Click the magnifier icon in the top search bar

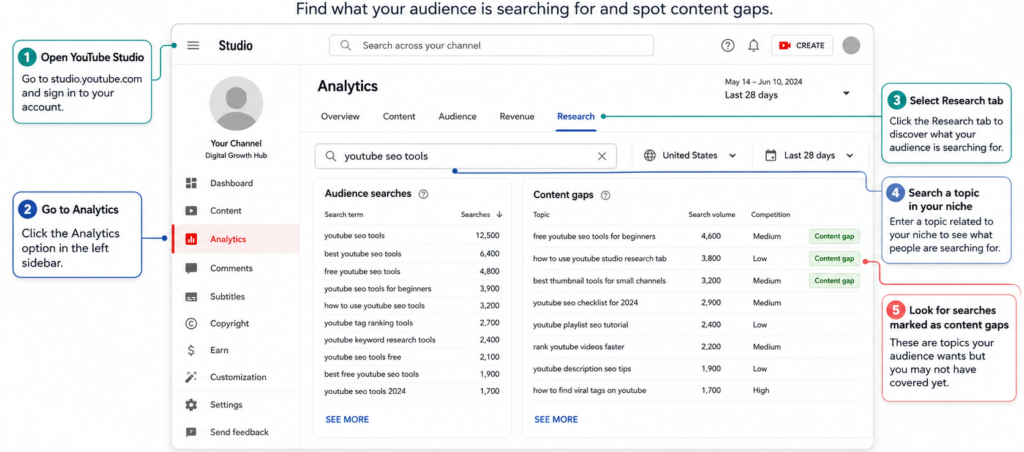[346, 46]
